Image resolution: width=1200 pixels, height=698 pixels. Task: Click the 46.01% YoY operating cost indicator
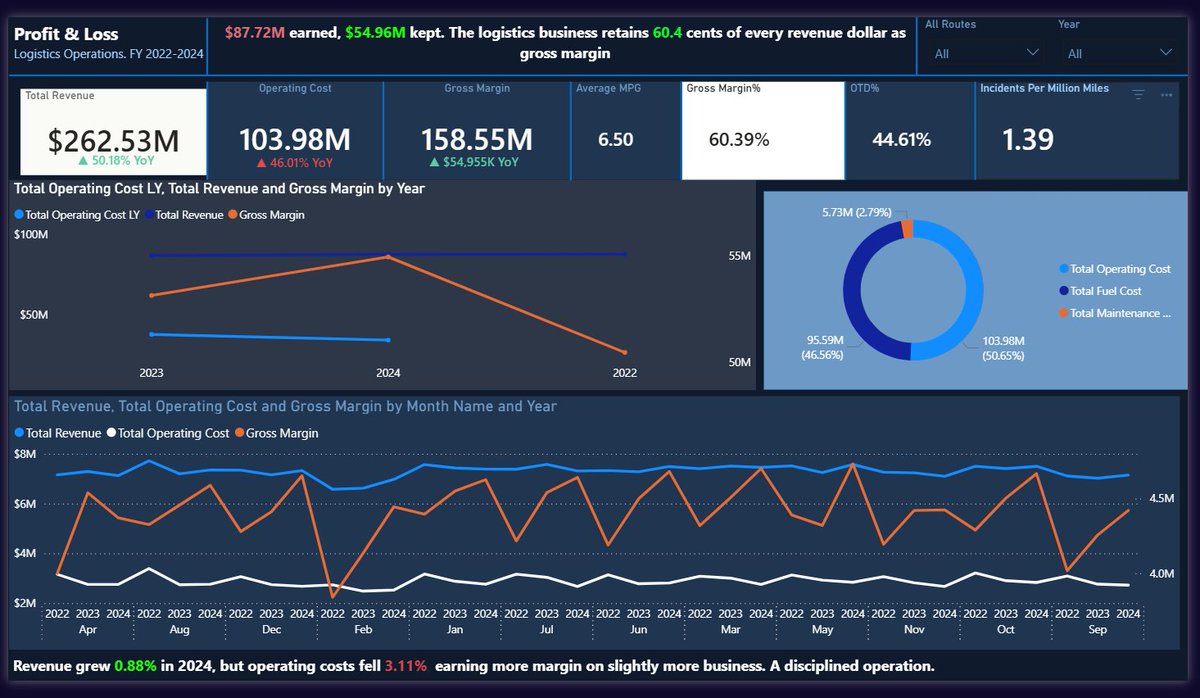[295, 161]
